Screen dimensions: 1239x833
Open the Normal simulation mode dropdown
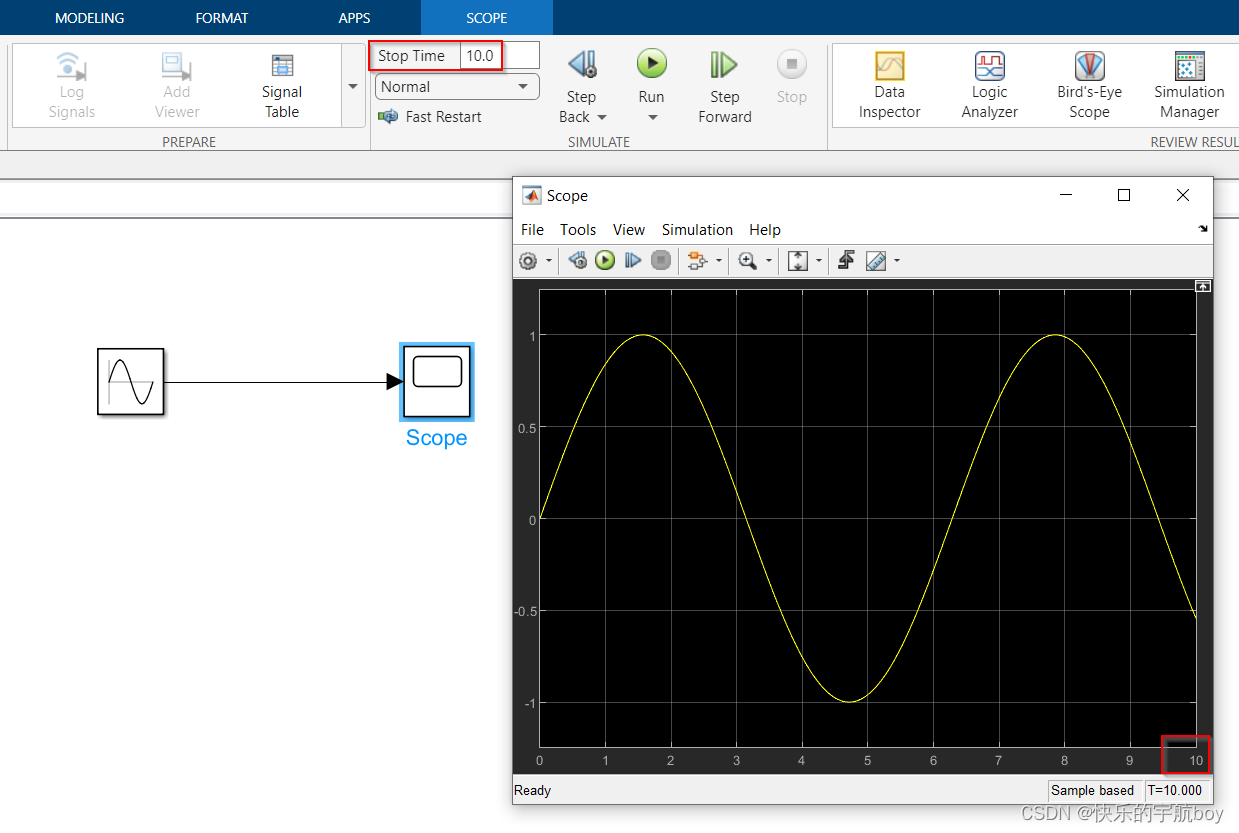[457, 87]
